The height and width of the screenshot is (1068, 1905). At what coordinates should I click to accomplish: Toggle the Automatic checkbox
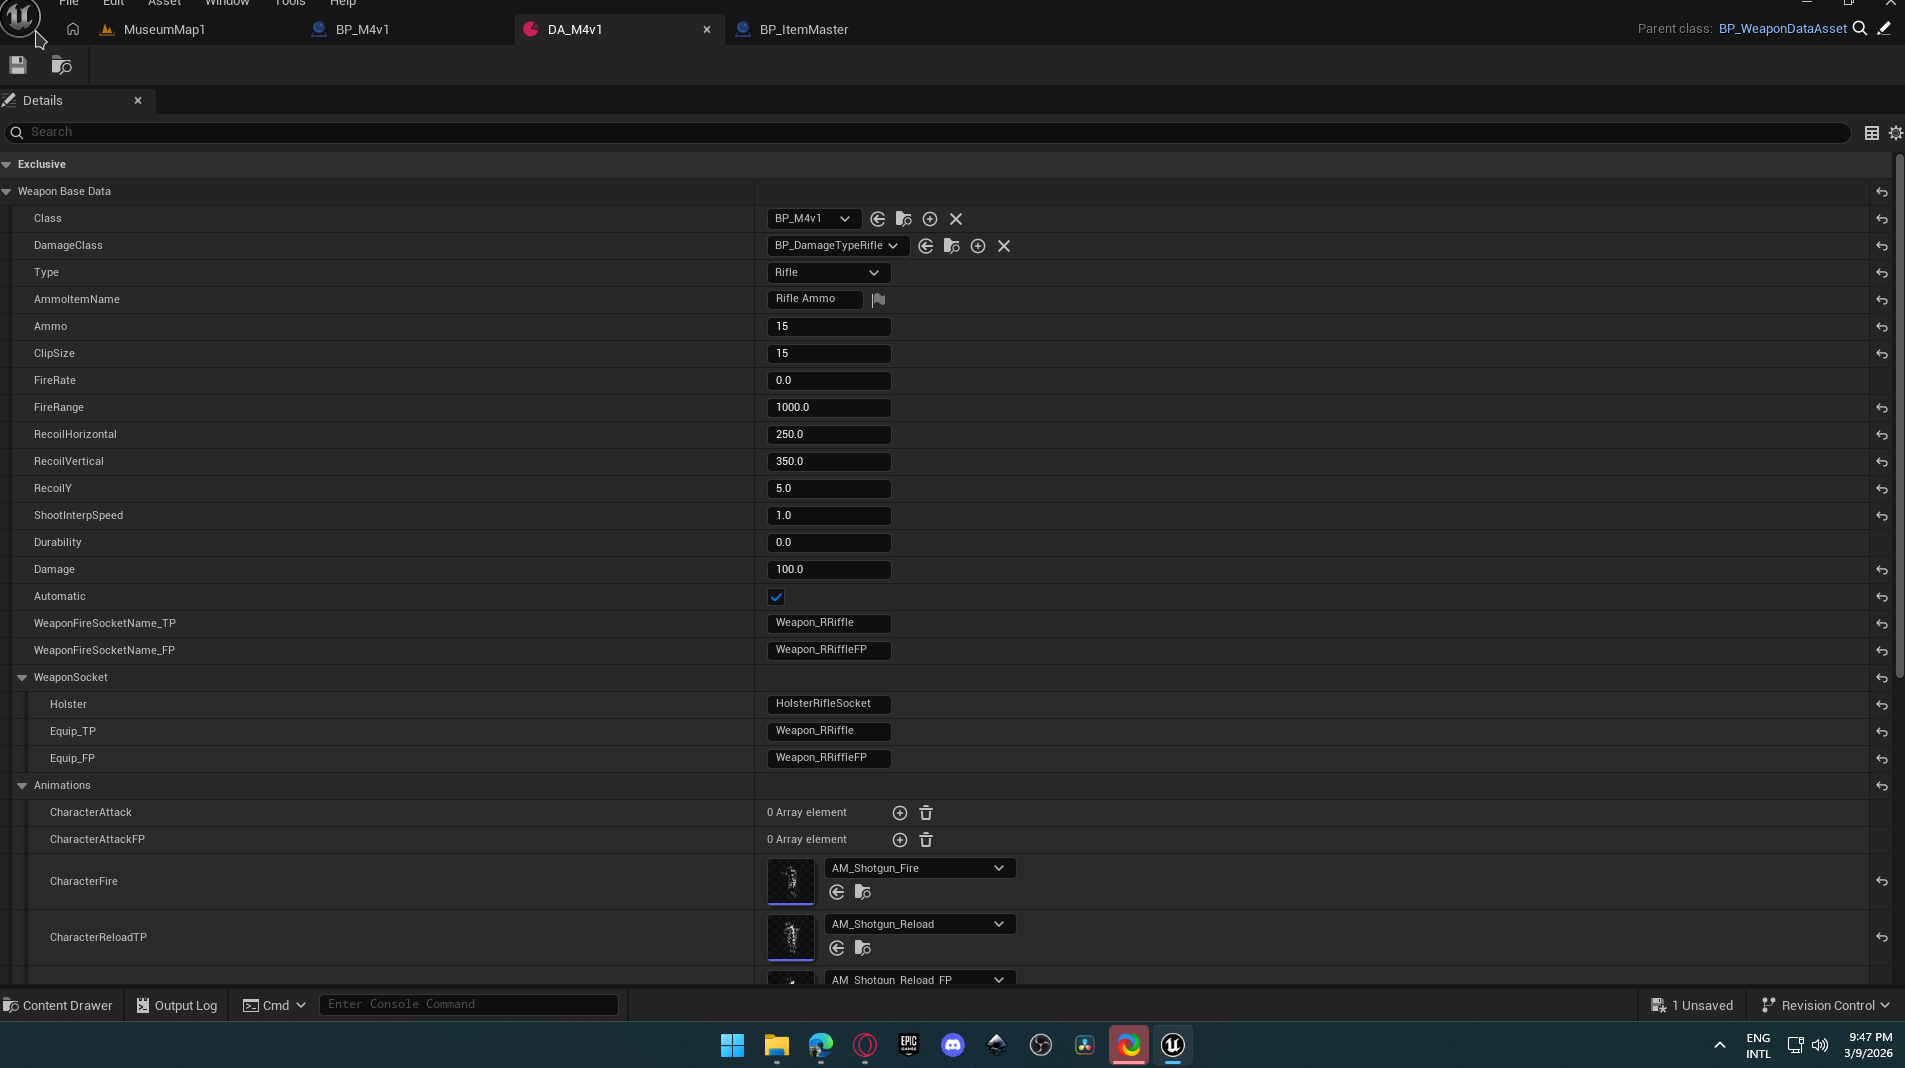pos(776,597)
